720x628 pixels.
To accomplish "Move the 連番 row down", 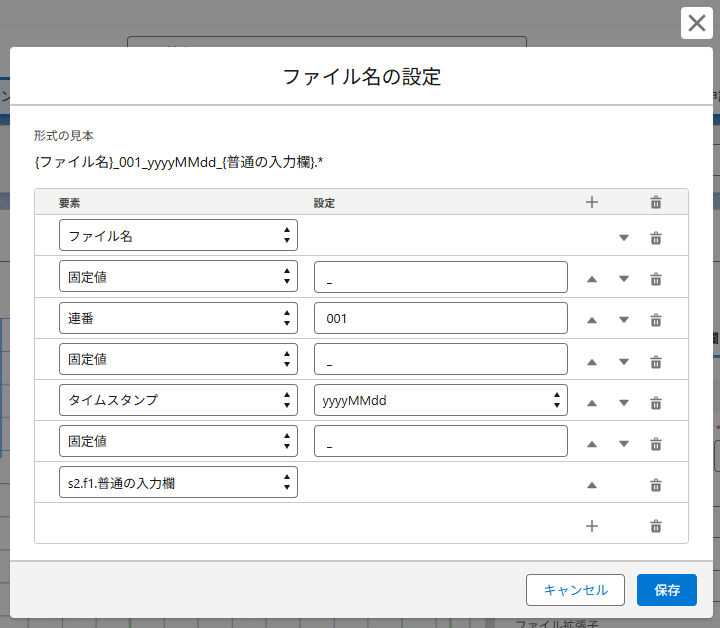I will pos(624,320).
